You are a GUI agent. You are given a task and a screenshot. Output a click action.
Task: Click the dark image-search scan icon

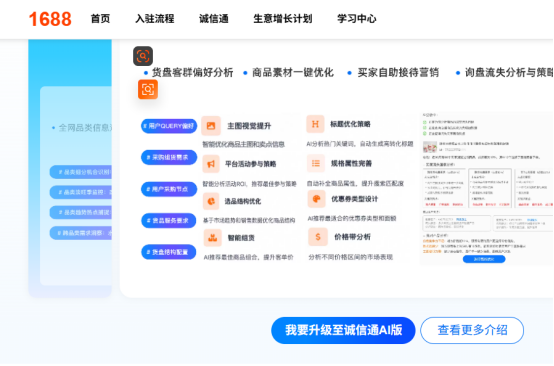coord(143,56)
